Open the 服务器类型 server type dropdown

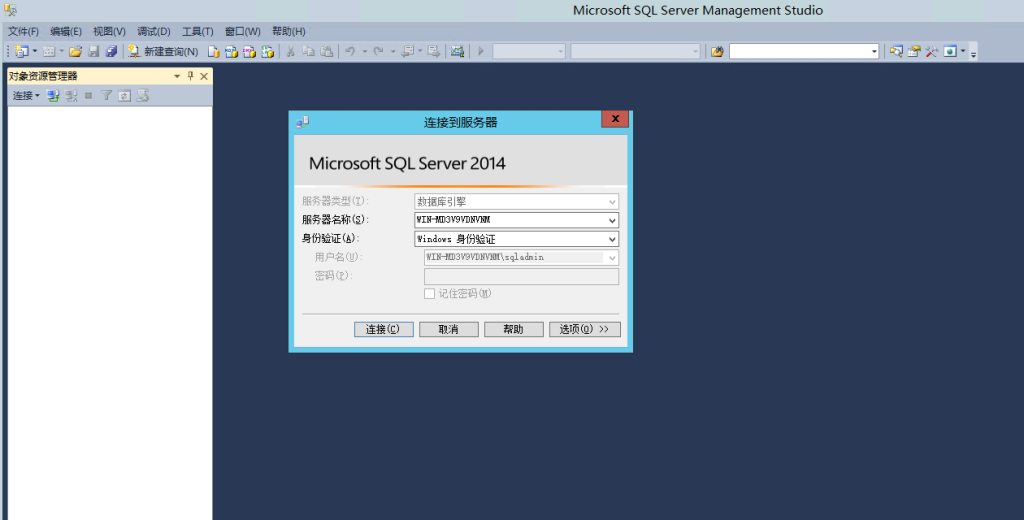[612, 202]
